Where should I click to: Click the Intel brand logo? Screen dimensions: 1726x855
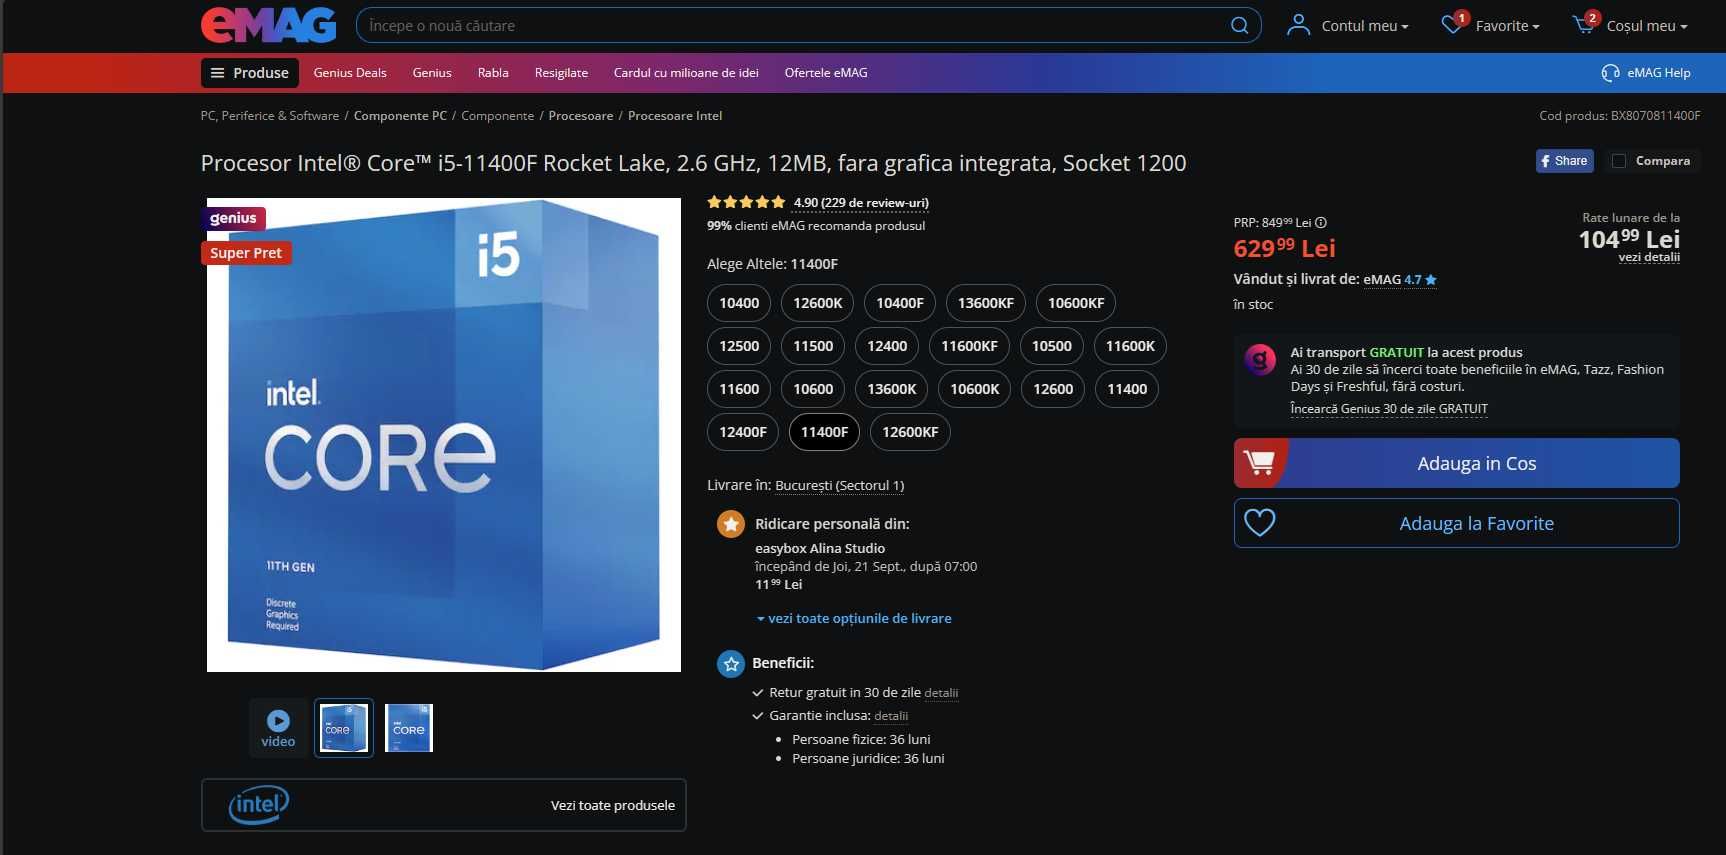pyautogui.click(x=259, y=804)
